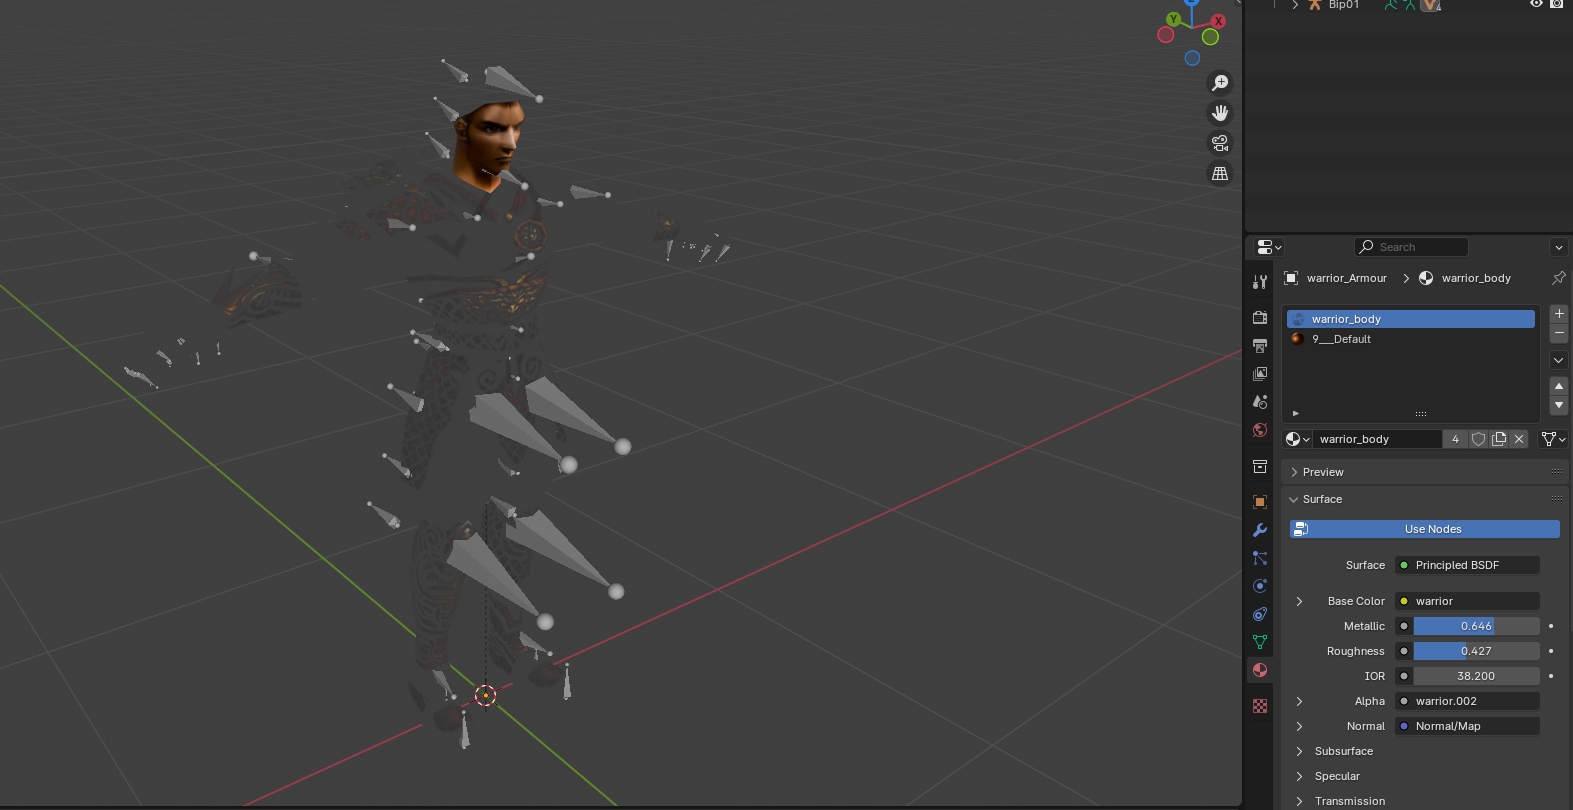Toggle the material slot list filter triangle
Viewport: 1573px width, 810px height.
[1296, 413]
